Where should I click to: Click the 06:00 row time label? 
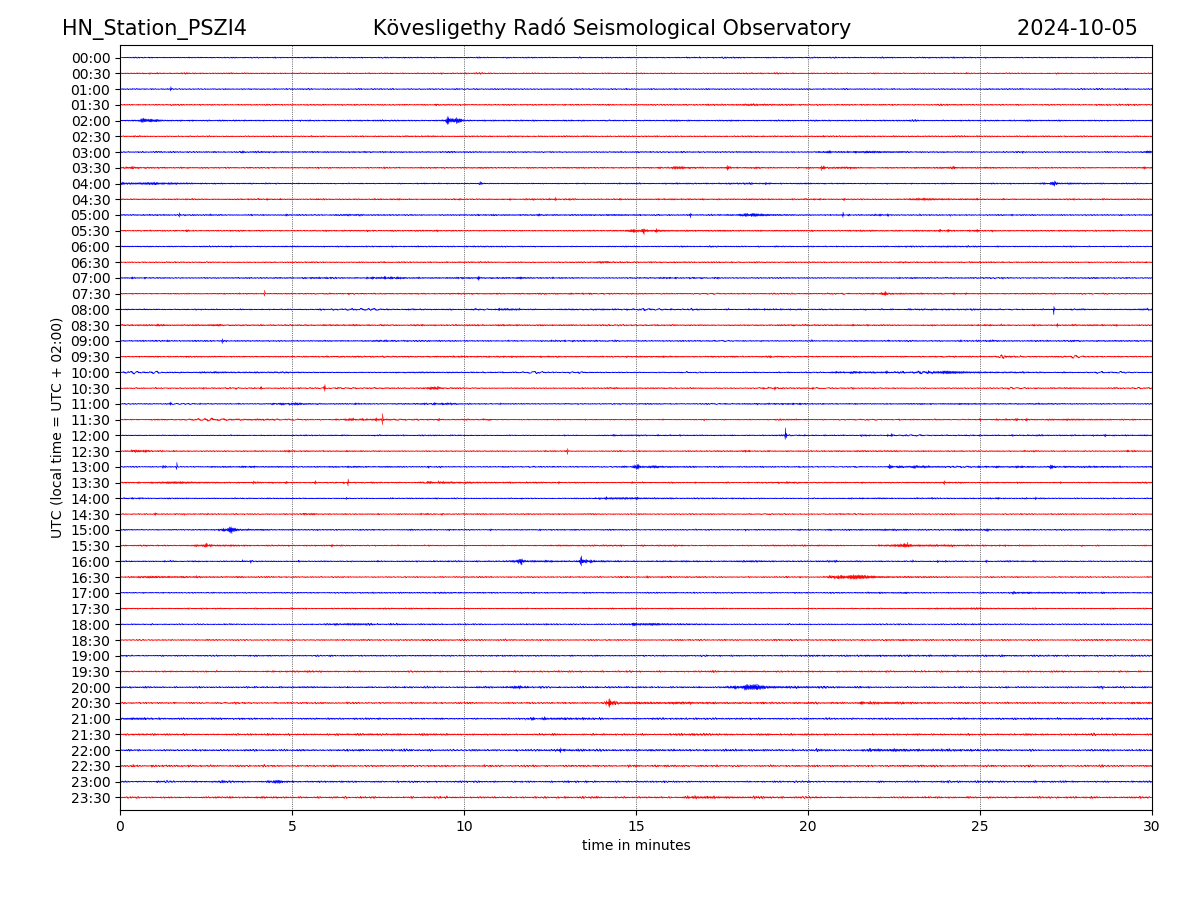click(x=91, y=247)
